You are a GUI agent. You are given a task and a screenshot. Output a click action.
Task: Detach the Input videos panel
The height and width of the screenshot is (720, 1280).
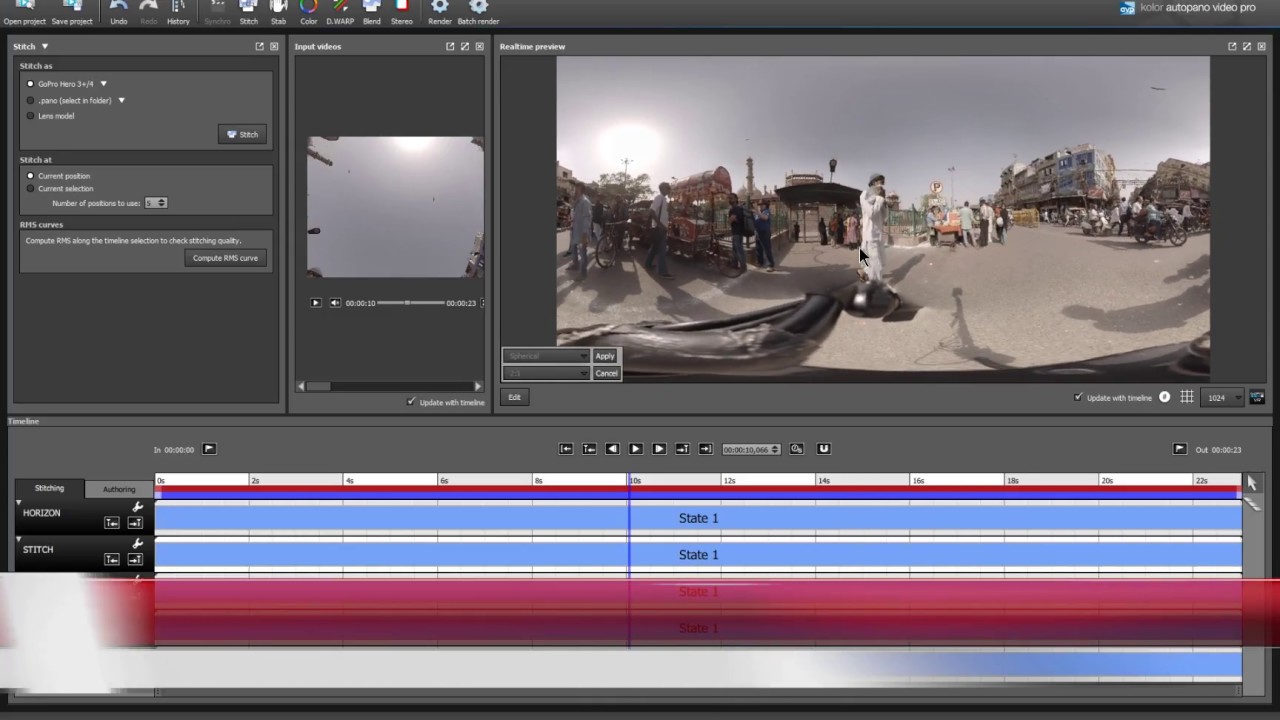[x=450, y=46]
